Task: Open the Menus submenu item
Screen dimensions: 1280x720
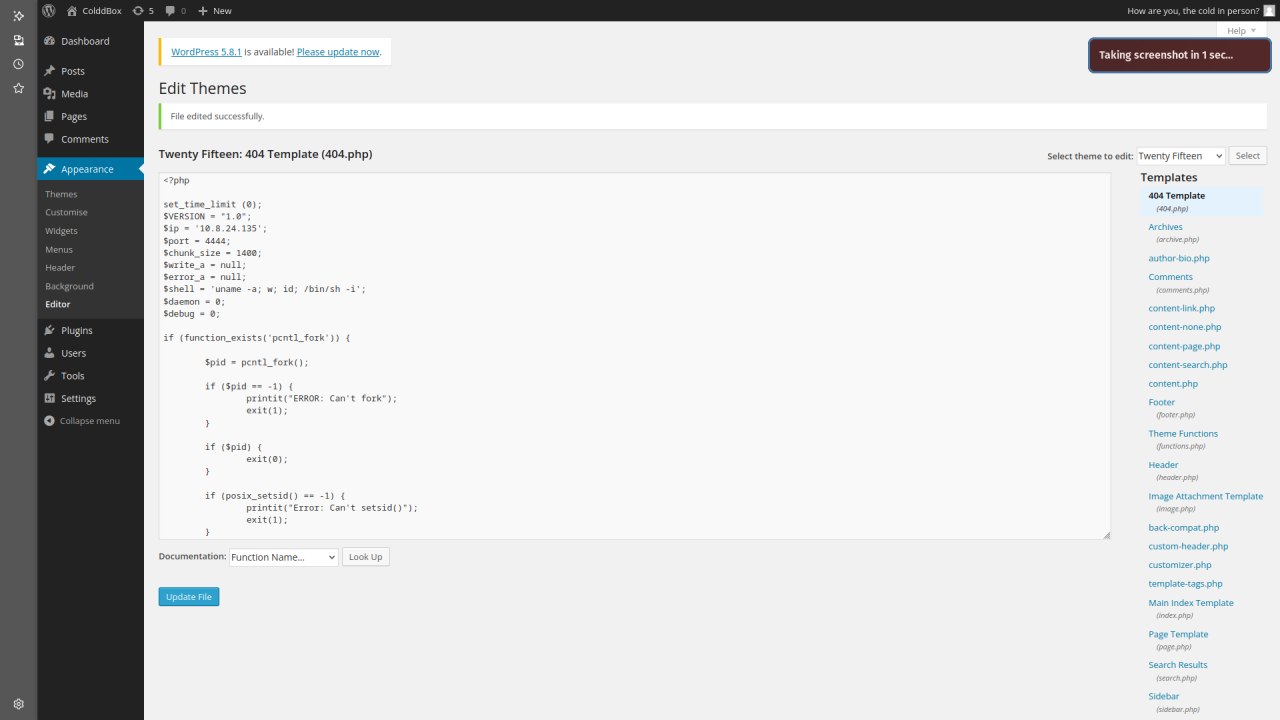Action: [59, 249]
